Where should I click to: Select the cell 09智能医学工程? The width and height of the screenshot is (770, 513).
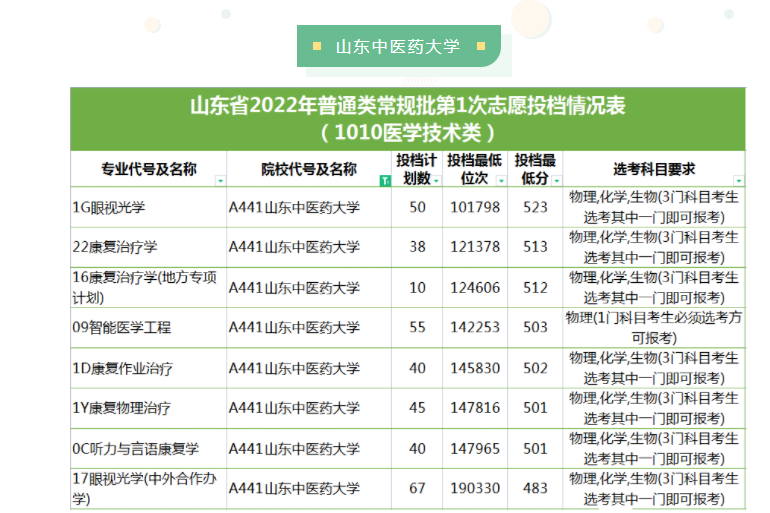click(149, 327)
